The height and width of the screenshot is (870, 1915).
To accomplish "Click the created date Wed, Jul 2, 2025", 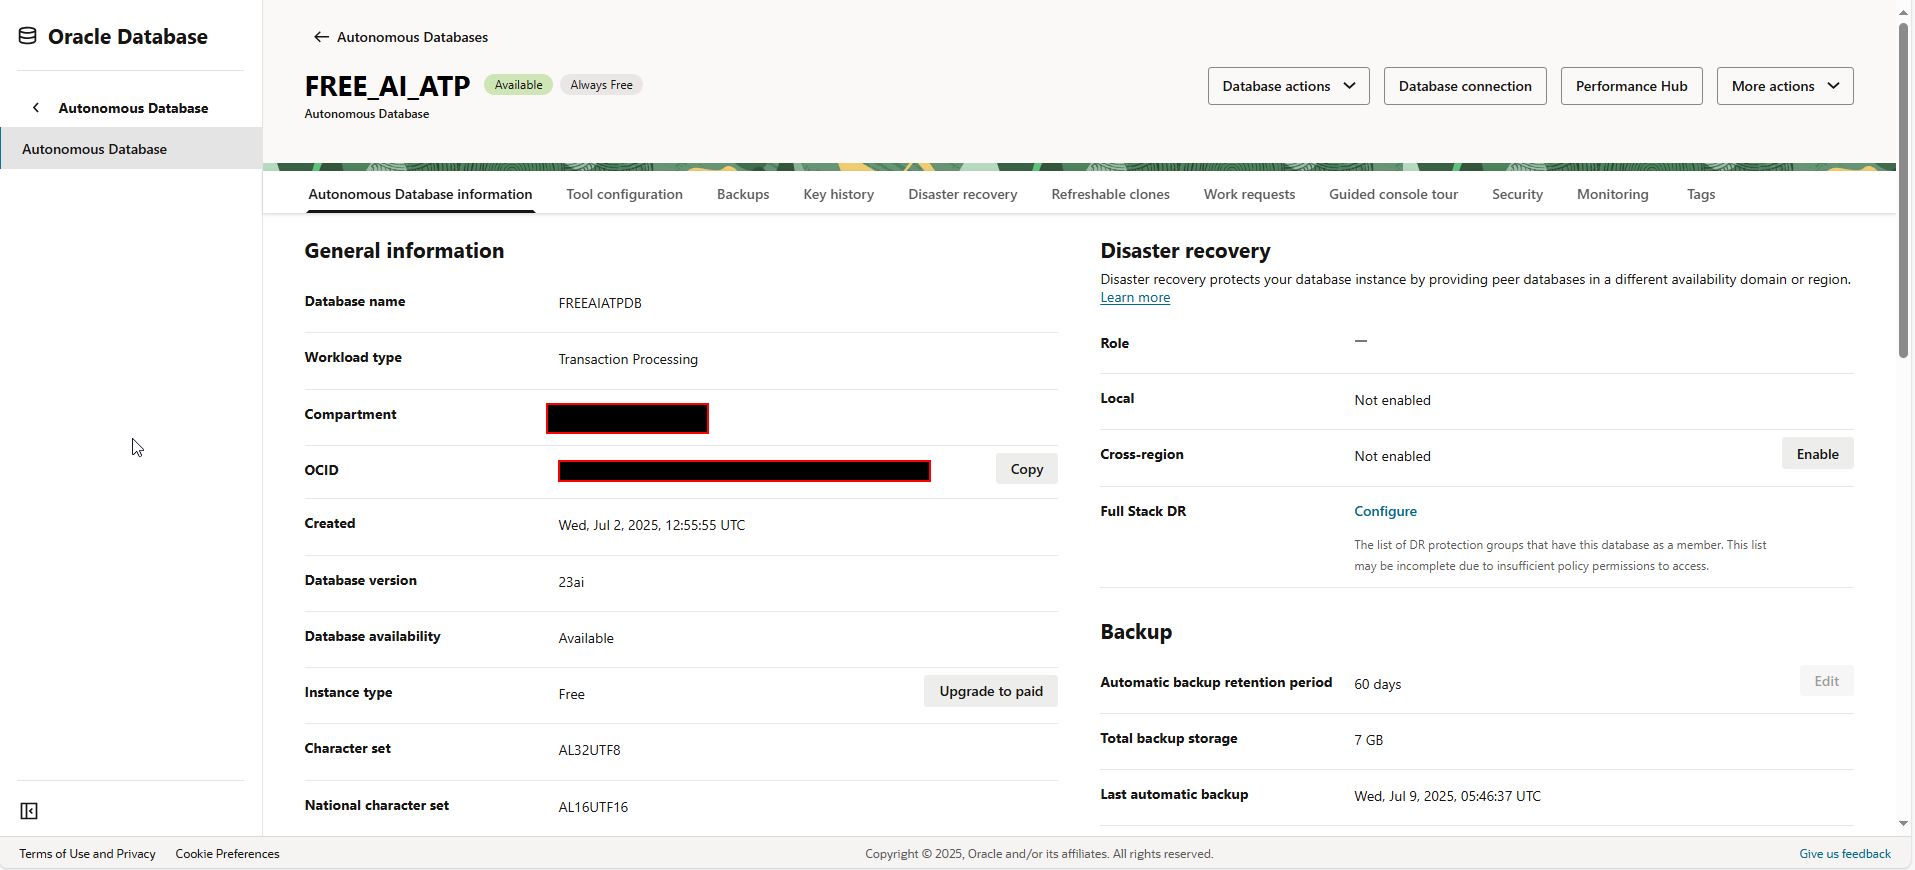I will [651, 525].
